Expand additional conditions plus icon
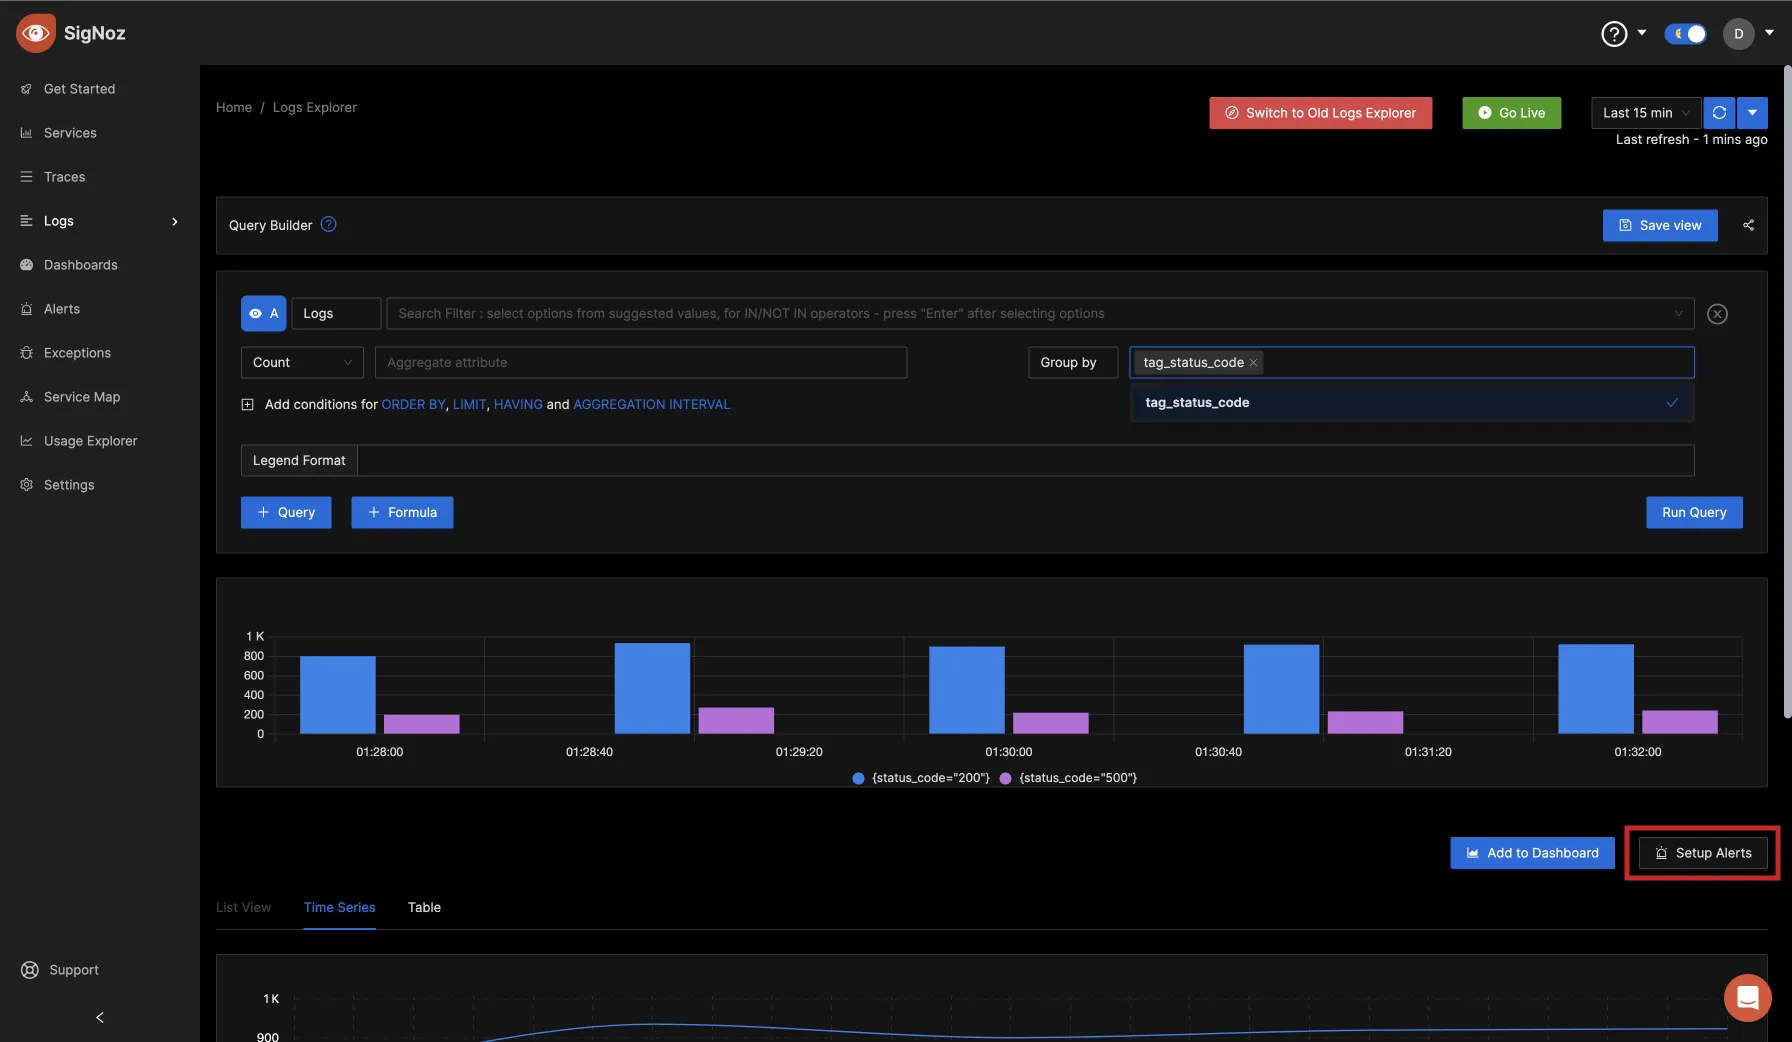Screen dimensions: 1792x1042 [x=247, y=404]
